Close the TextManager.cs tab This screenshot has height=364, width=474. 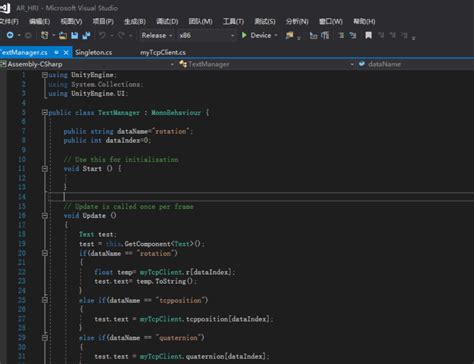point(66,52)
